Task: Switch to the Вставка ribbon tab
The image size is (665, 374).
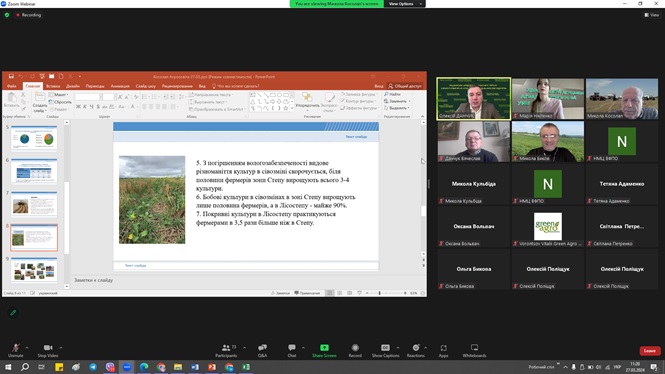Action: coord(53,86)
